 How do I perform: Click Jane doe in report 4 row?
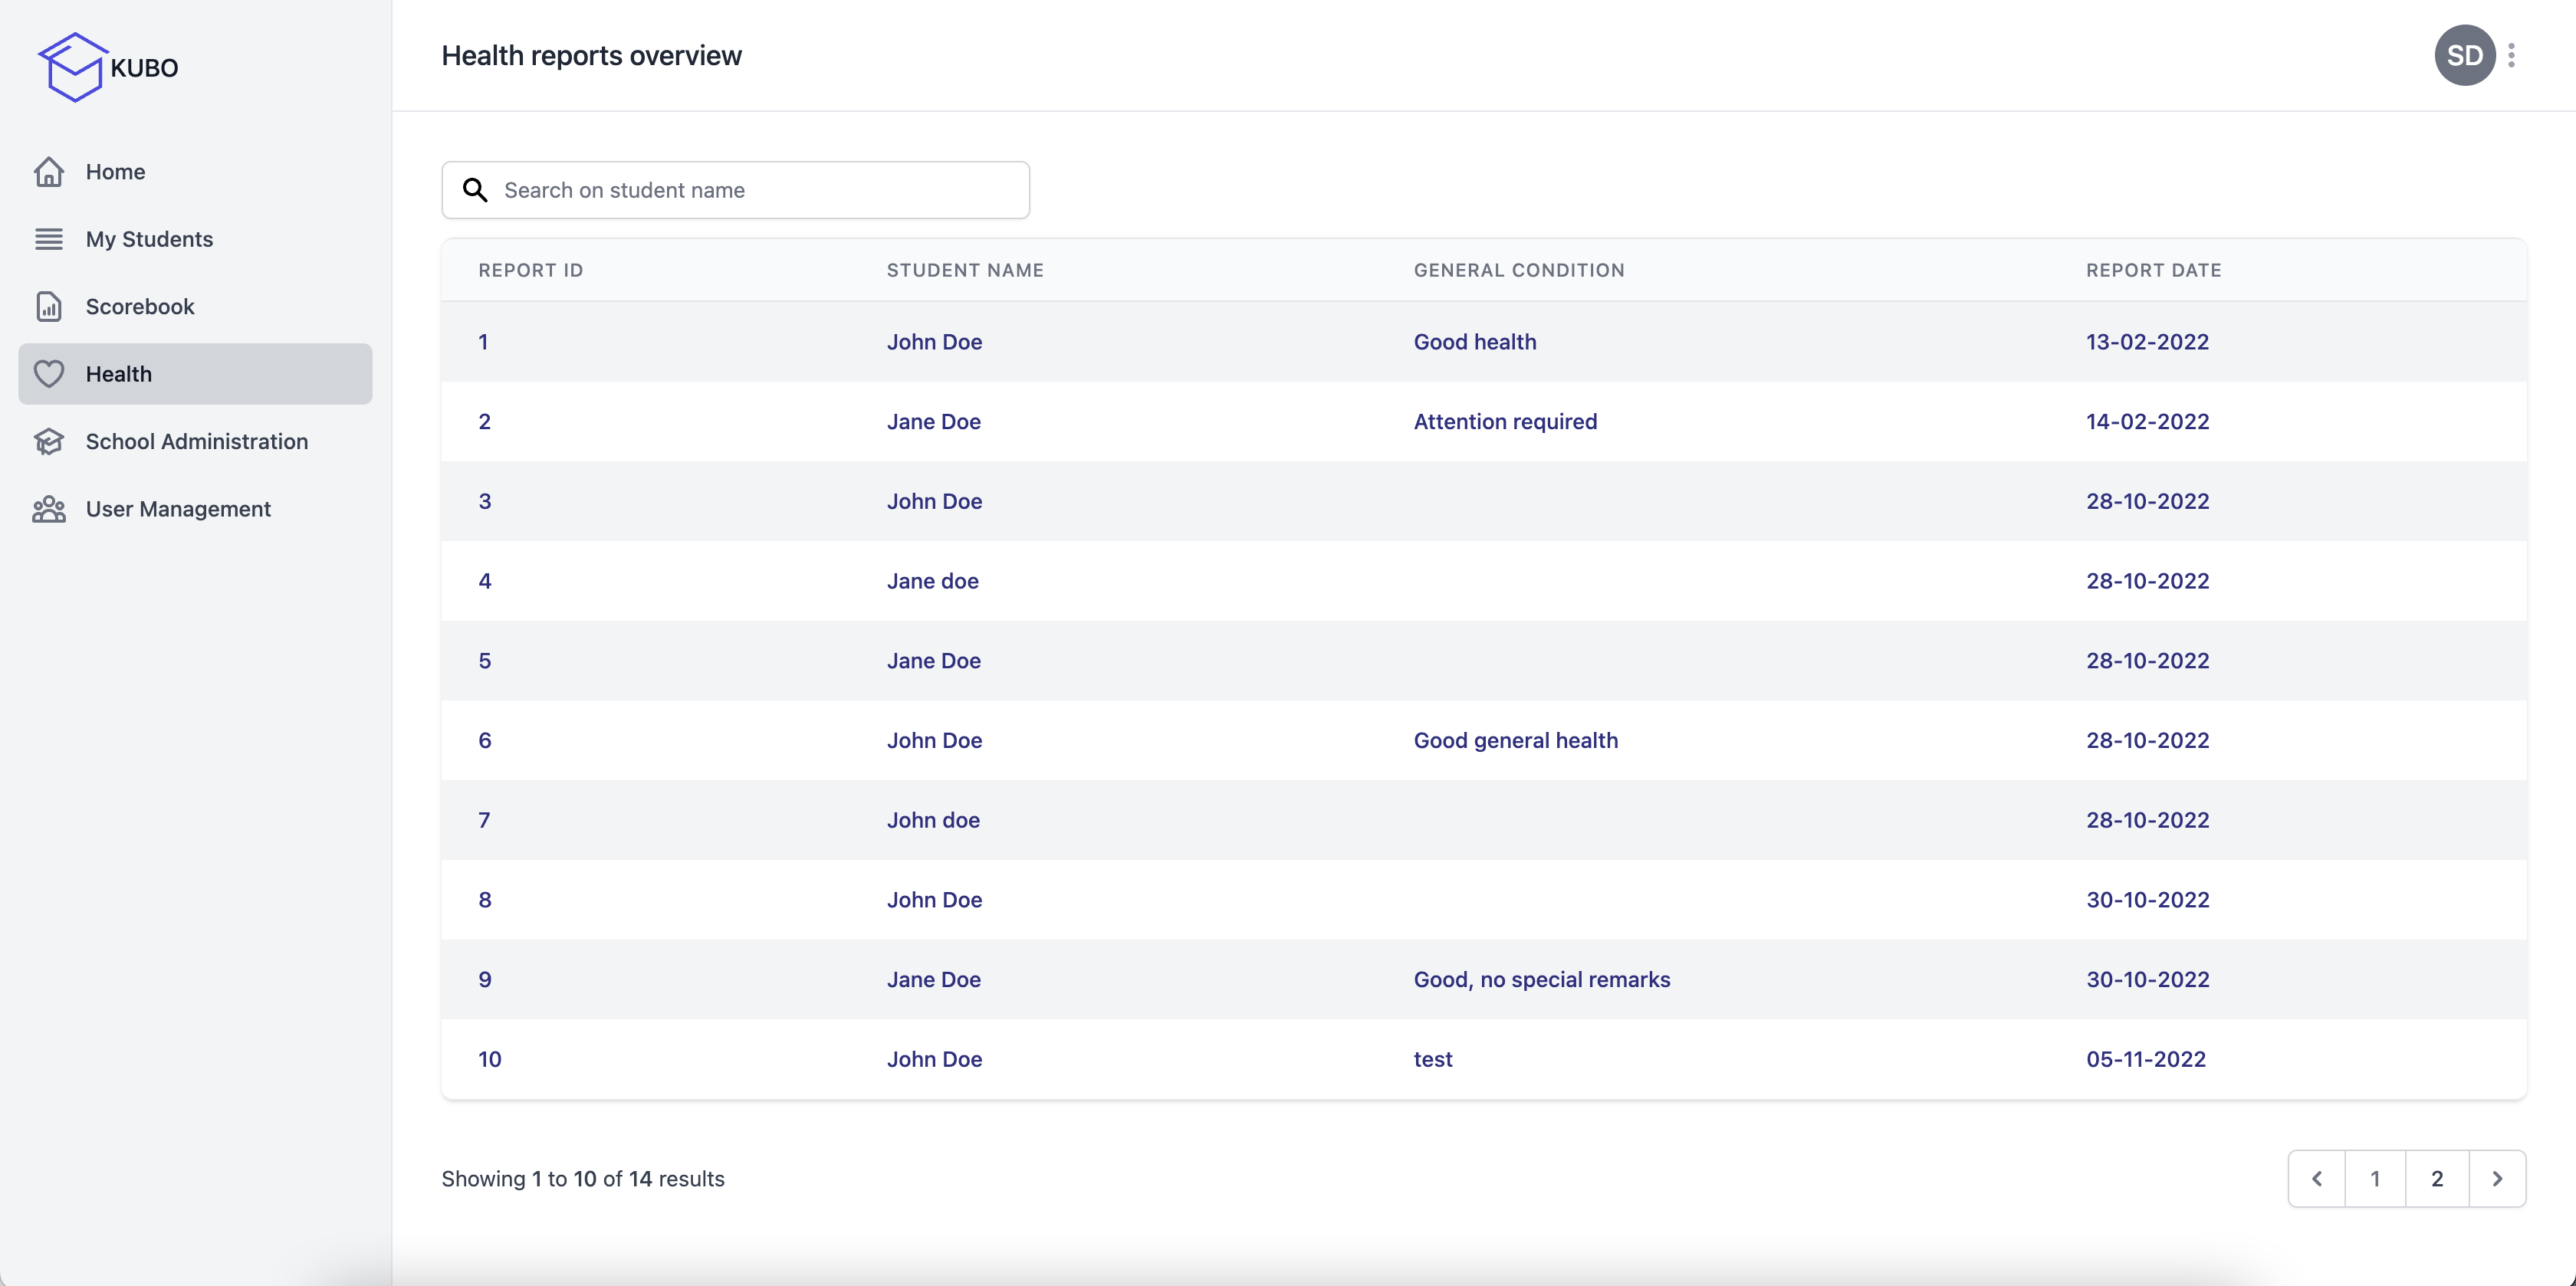(932, 581)
